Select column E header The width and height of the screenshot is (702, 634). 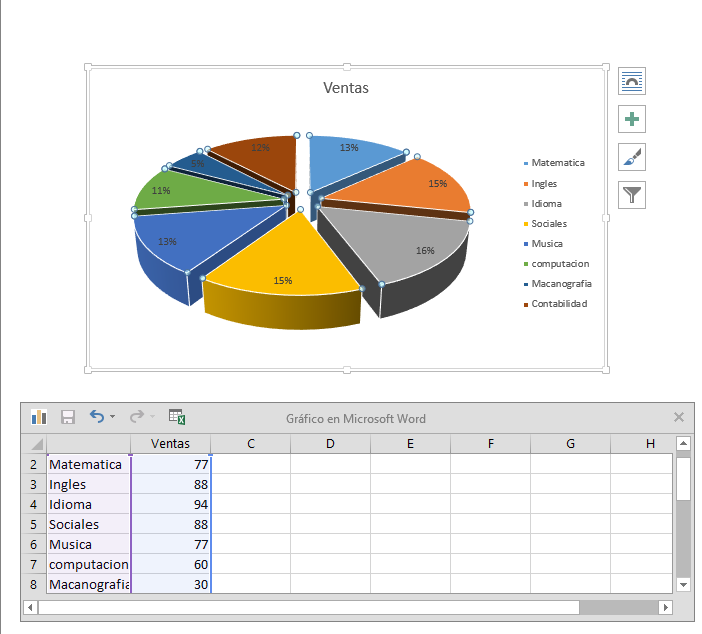point(411,444)
